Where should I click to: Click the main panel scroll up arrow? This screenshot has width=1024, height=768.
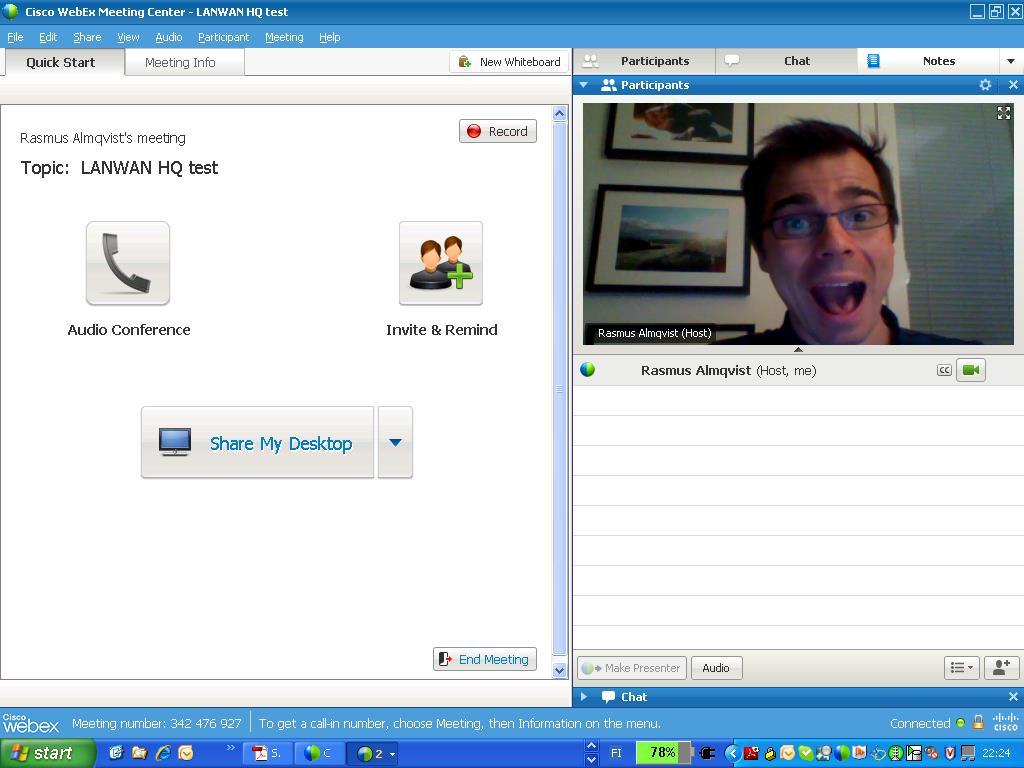[560, 114]
